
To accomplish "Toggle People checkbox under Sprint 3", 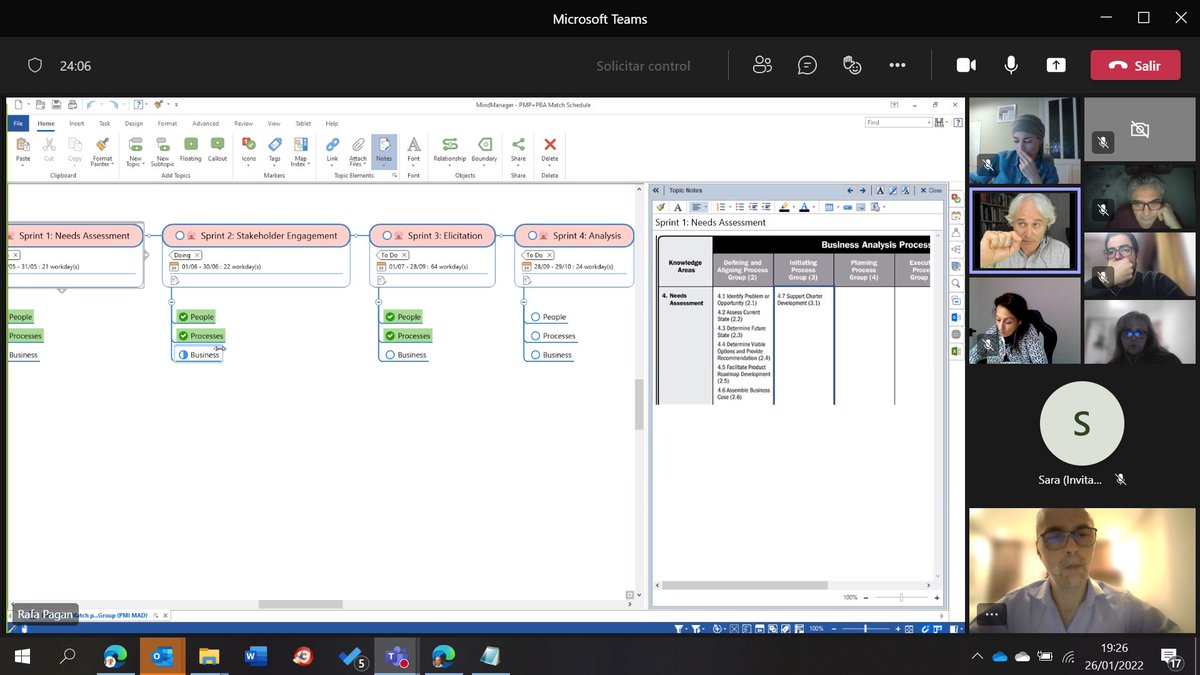I will [391, 317].
